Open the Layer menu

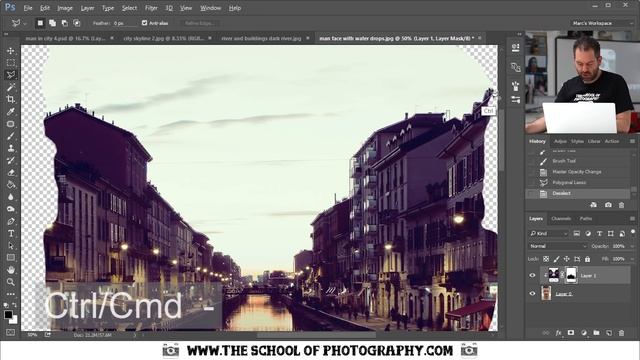(87, 8)
